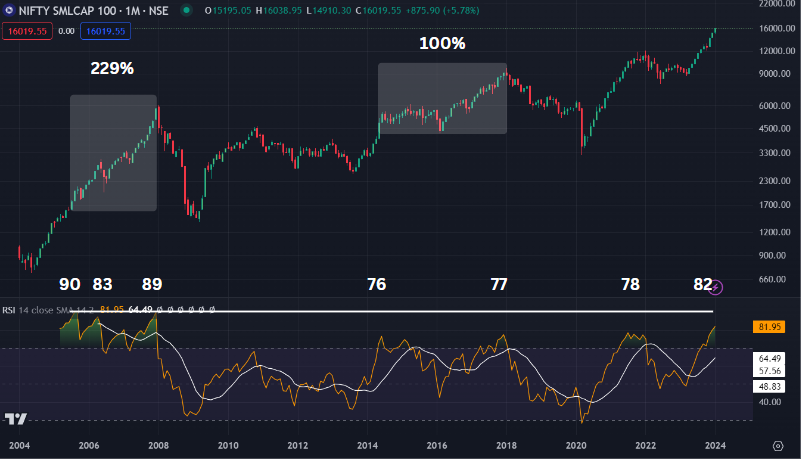
Task: Click the red 16019.55 sell price button
Action: pyautogui.click(x=27, y=31)
